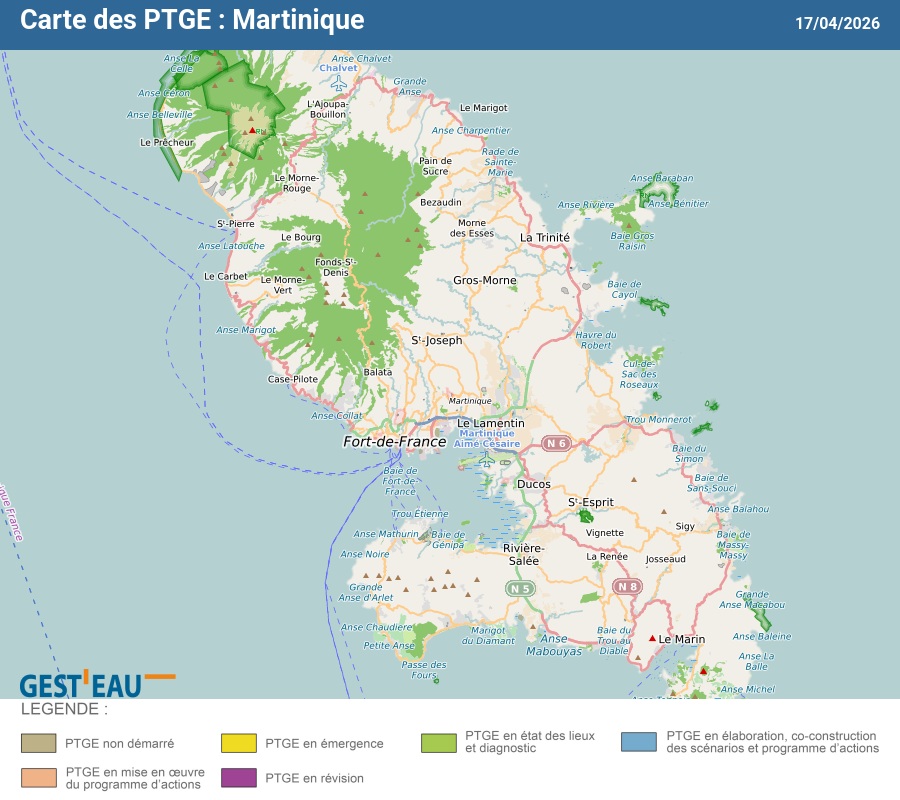The height and width of the screenshot is (800, 900).
Task: Select the green 'état des lieux et diagnostic' swatch
Action: [438, 742]
